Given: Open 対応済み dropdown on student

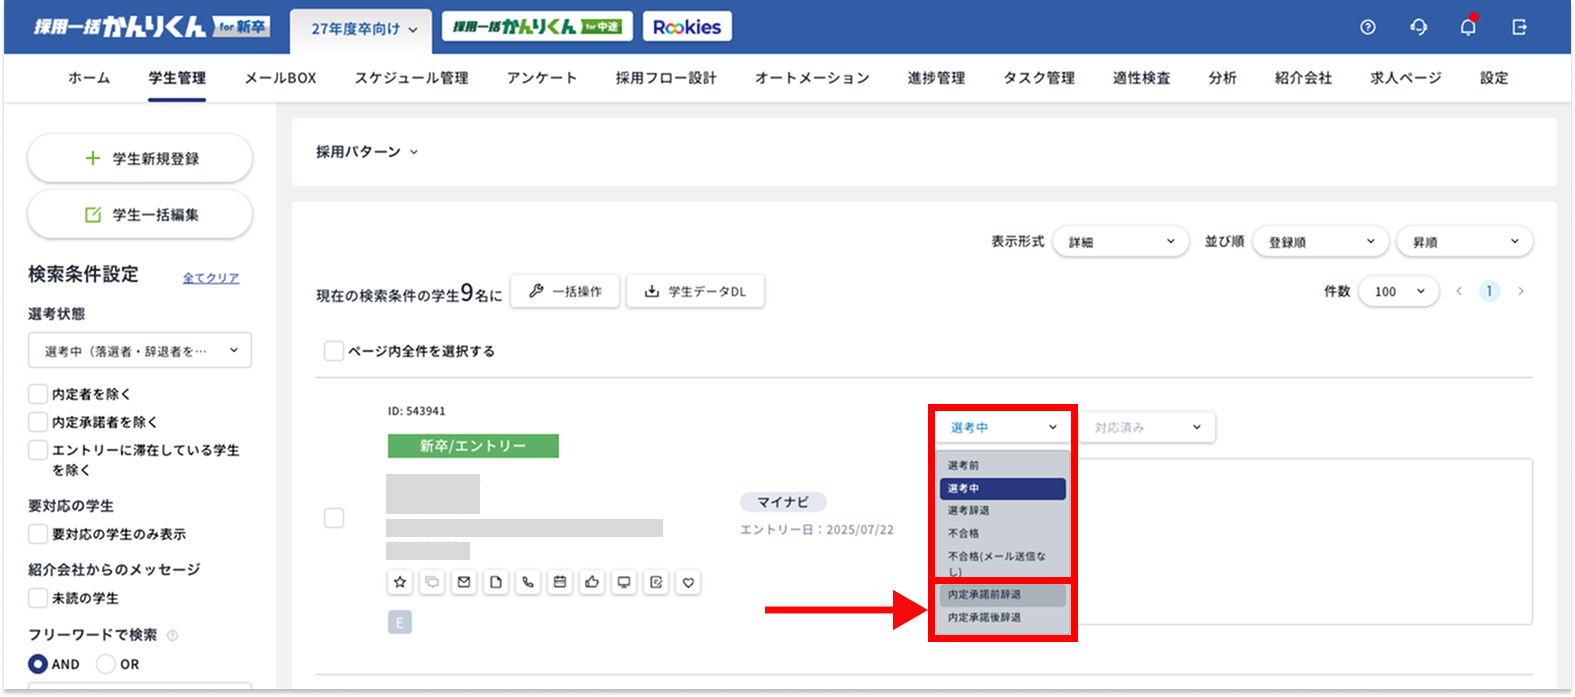Looking at the screenshot, I should [x=1147, y=427].
